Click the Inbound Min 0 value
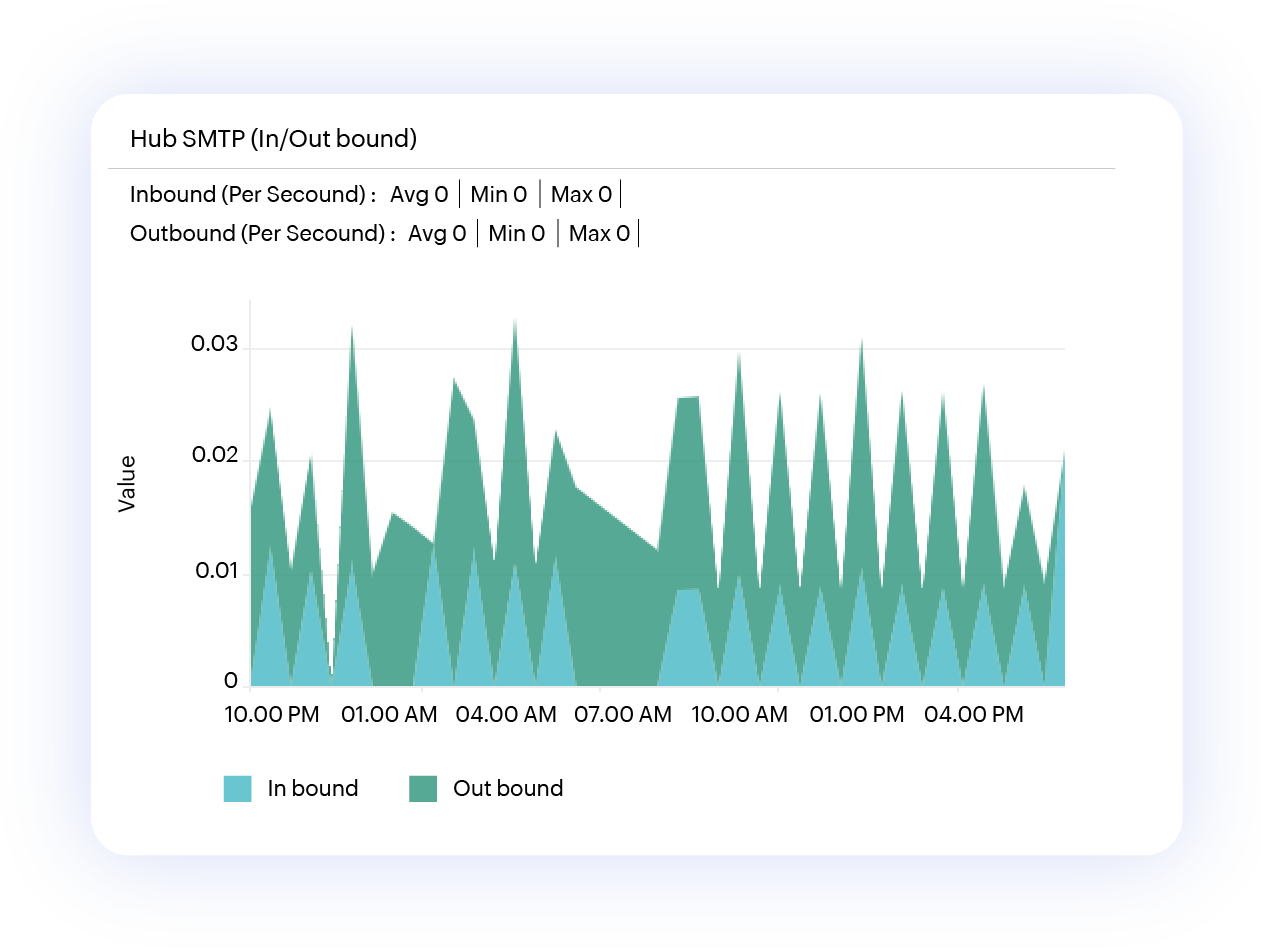Image resolution: width=1261 pixels, height=952 pixels. click(499, 194)
